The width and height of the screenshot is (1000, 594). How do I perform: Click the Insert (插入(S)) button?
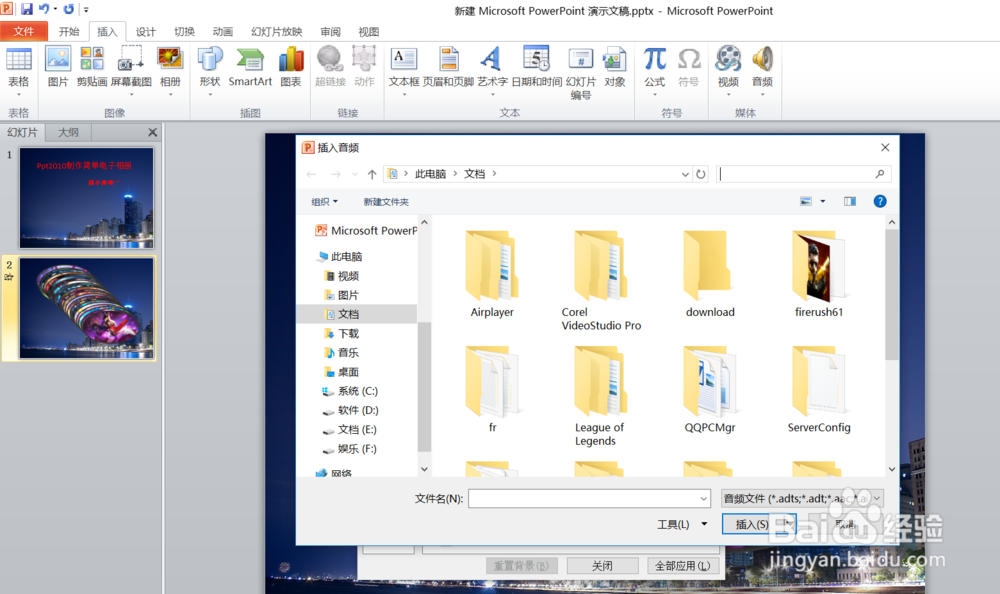tap(752, 524)
